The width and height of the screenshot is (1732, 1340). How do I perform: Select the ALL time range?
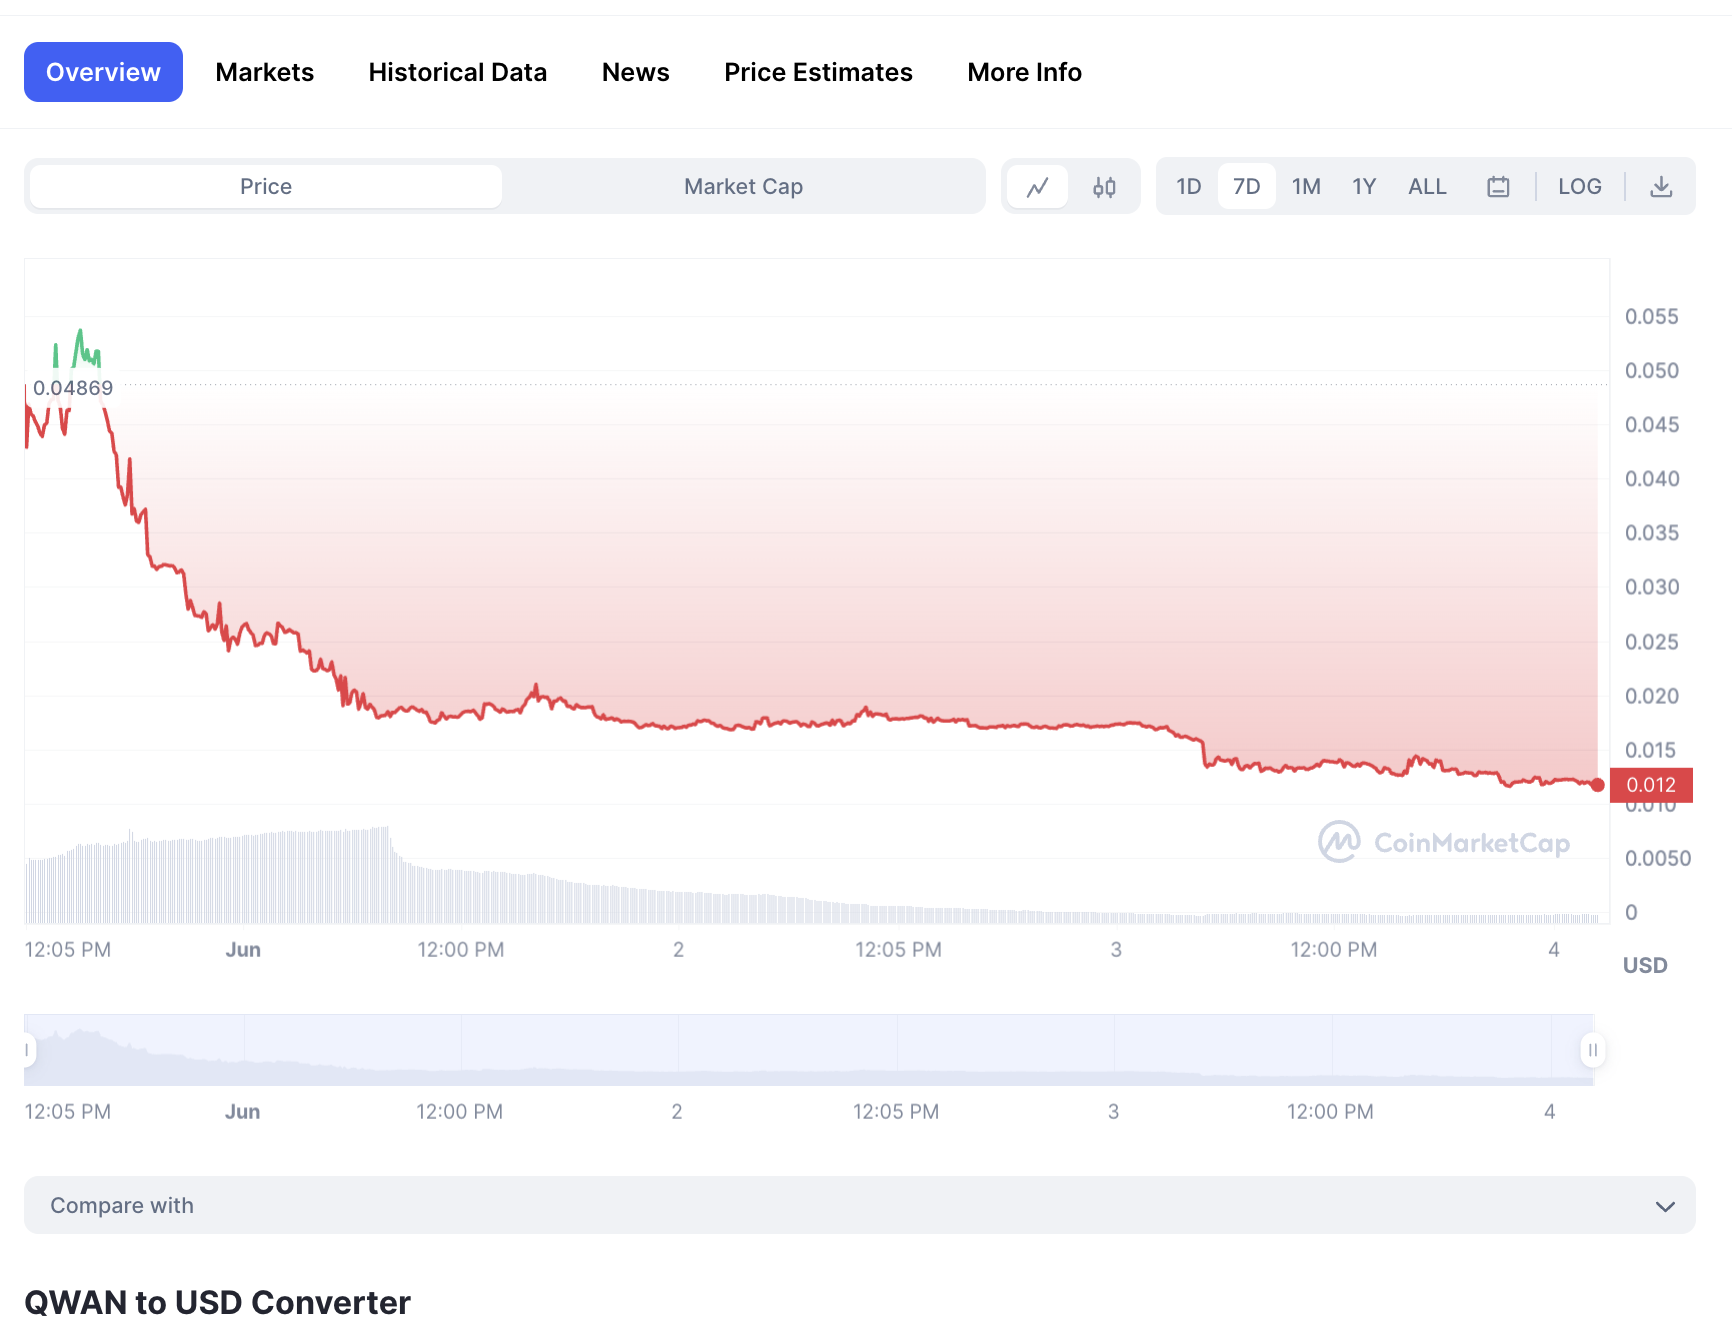[x=1427, y=186]
